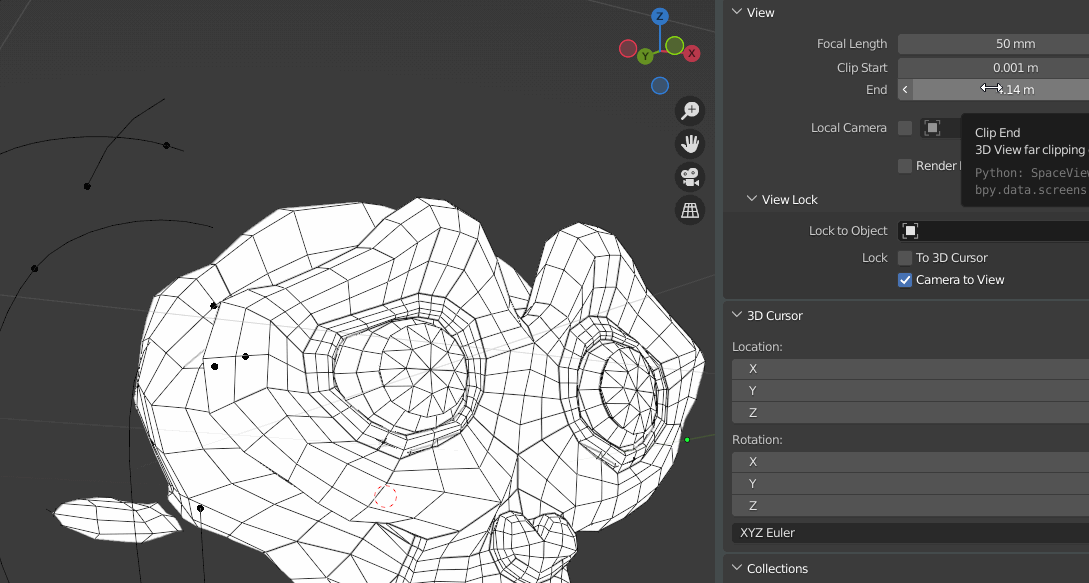Collapse the 3D Cursor panel
Viewport: 1089px width, 583px height.
click(736, 315)
